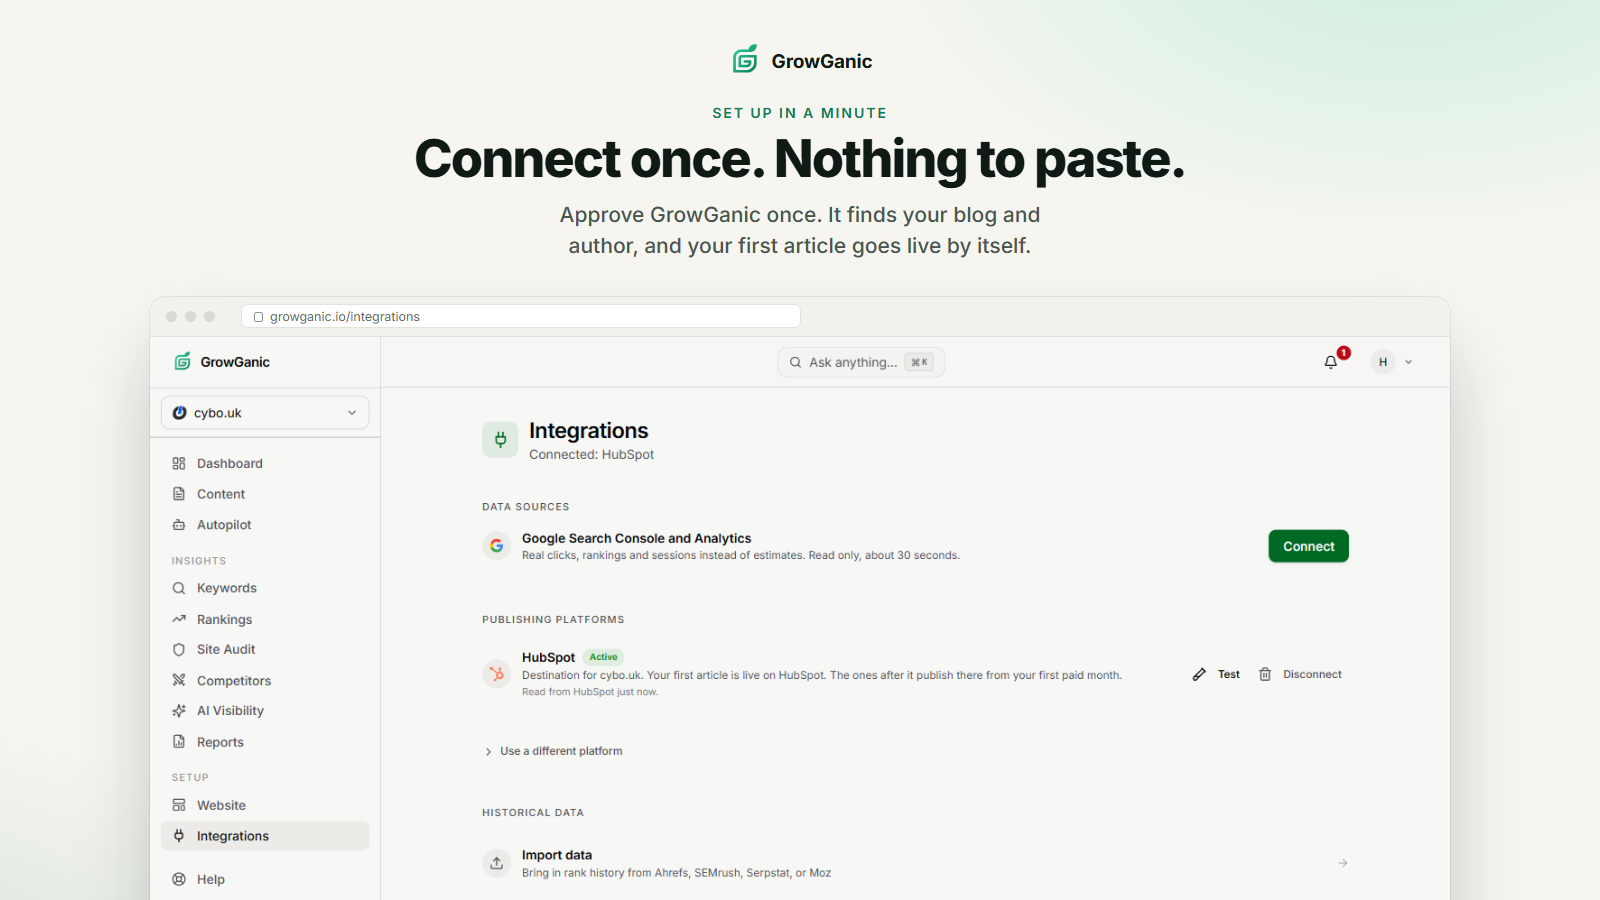Image resolution: width=1600 pixels, height=900 pixels.
Task: Click the Import data row title
Action: coord(557,855)
